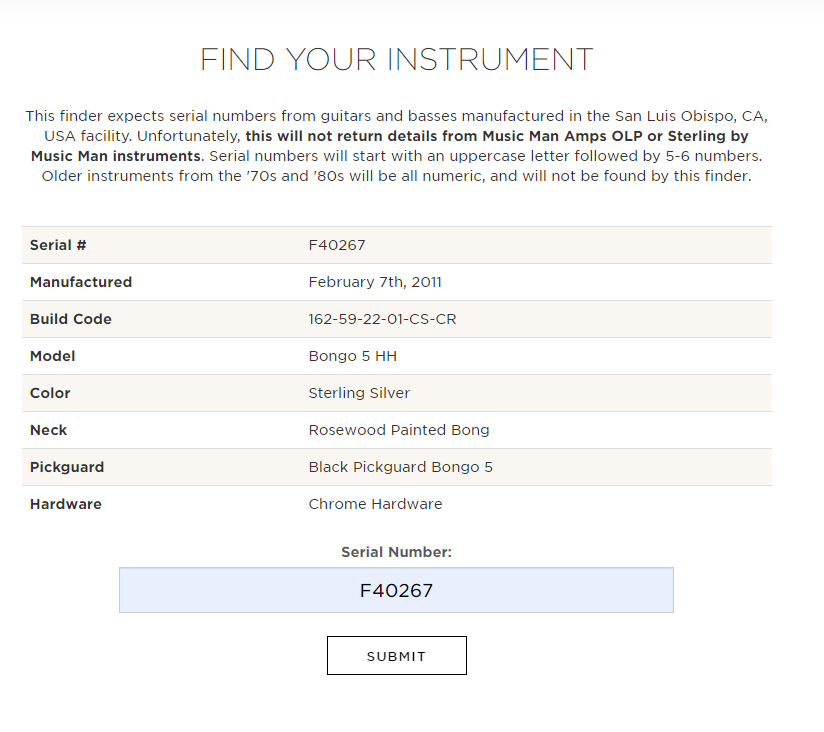Image resolution: width=824 pixels, height=732 pixels.
Task: Click the Color value Sterling Silver
Action: pyautogui.click(x=359, y=393)
